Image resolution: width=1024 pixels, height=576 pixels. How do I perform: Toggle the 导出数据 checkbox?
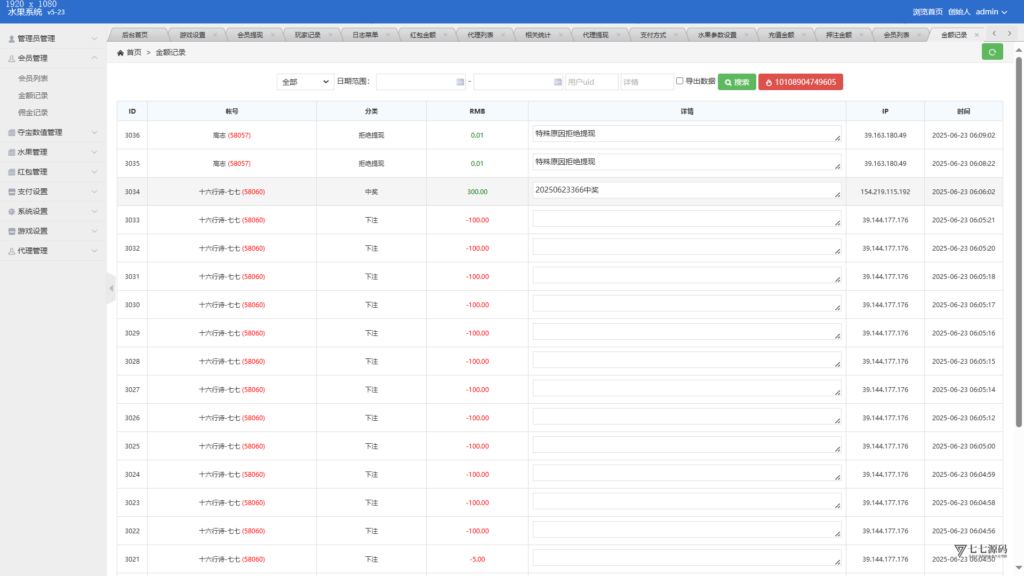coord(680,81)
